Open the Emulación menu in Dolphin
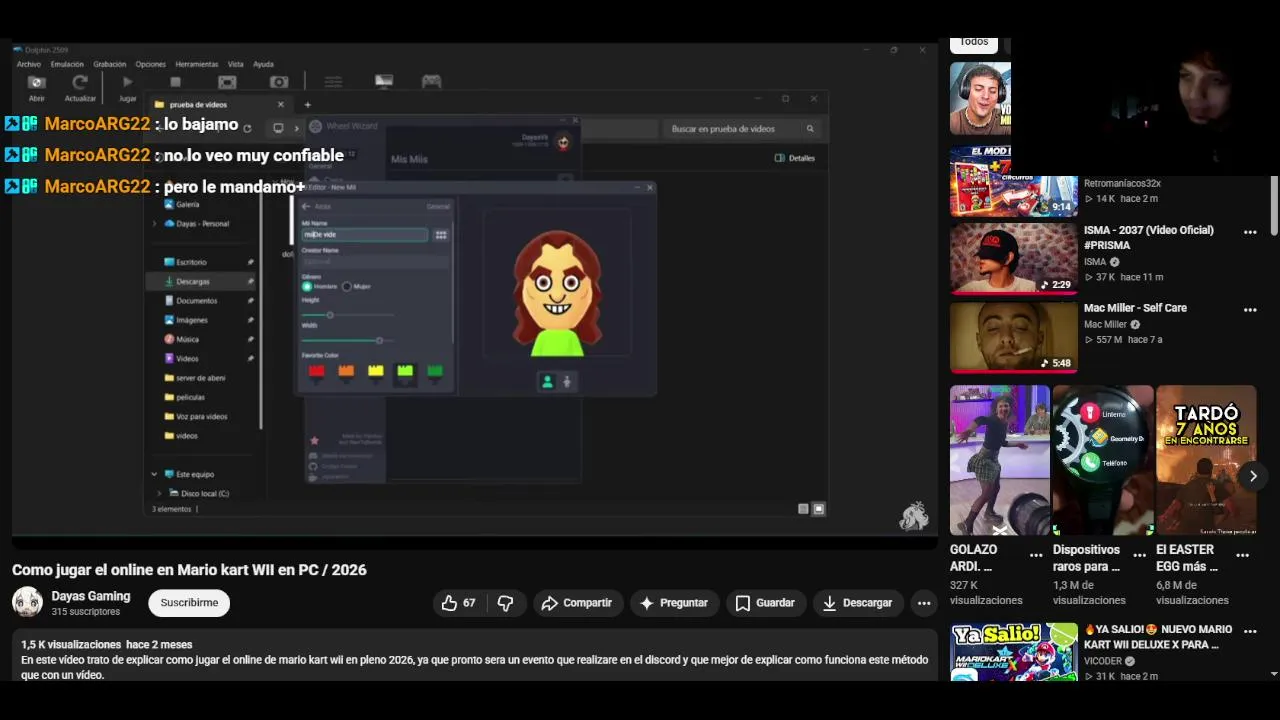The width and height of the screenshot is (1280, 720). pos(67,64)
